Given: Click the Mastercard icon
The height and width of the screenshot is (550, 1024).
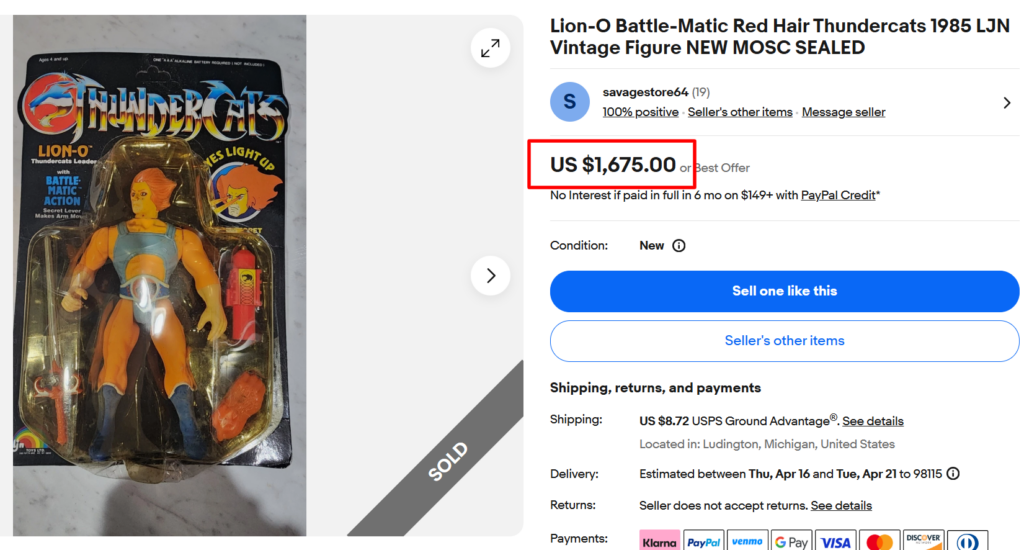Looking at the screenshot, I should tap(880, 541).
